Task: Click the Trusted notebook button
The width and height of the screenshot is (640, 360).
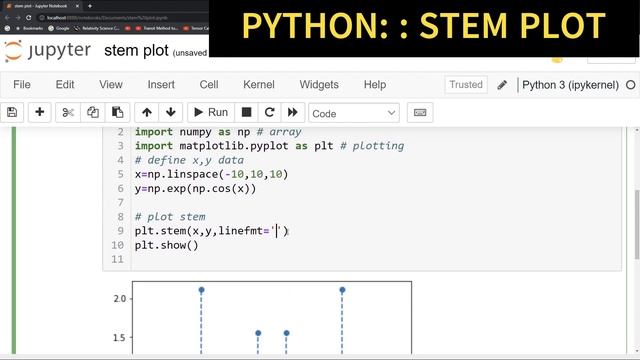Action: 466,84
